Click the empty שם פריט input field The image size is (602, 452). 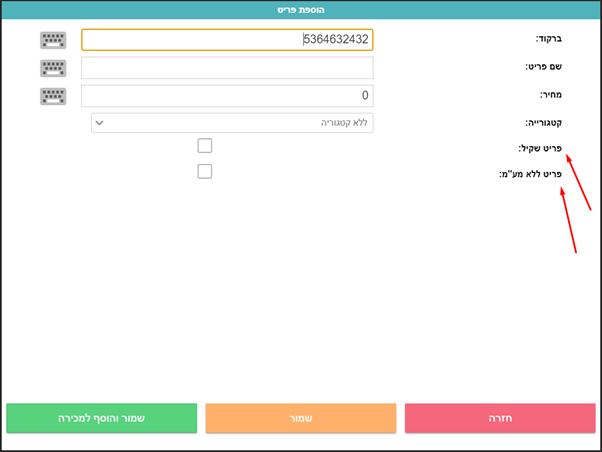point(227,68)
